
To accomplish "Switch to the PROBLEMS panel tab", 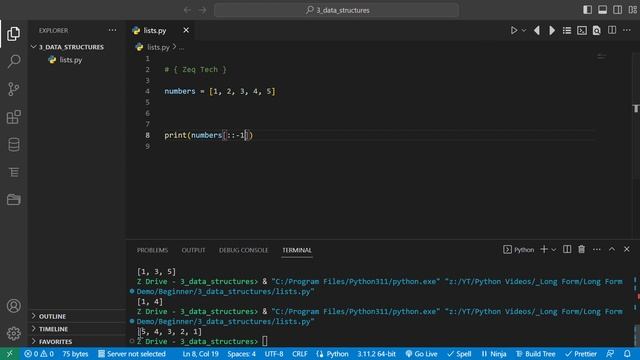I will (152, 250).
